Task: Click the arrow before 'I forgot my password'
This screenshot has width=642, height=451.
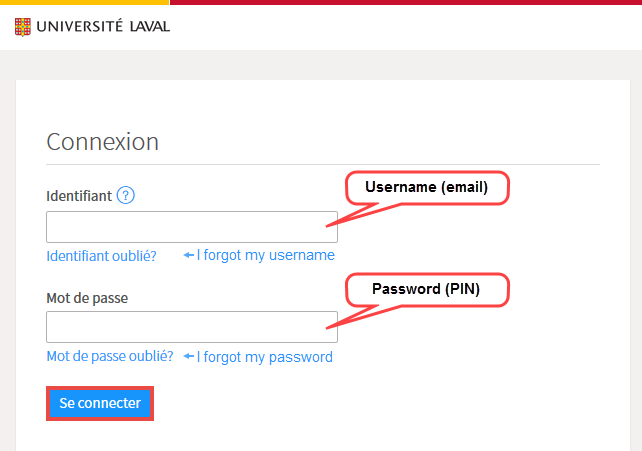Action: [x=189, y=356]
